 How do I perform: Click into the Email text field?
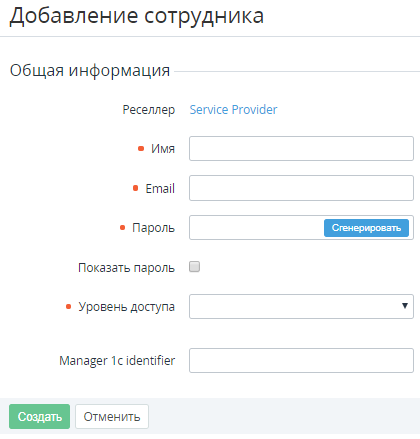pyautogui.click(x=301, y=188)
